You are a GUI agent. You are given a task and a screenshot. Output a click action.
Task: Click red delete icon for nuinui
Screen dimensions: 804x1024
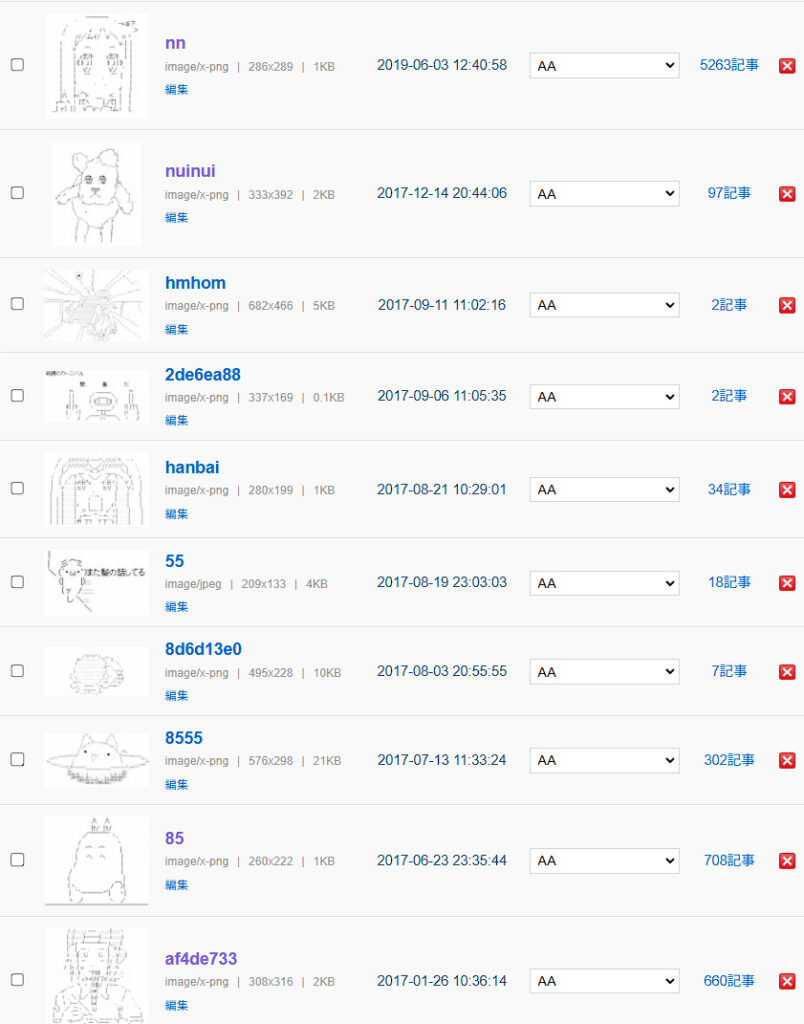(x=787, y=194)
